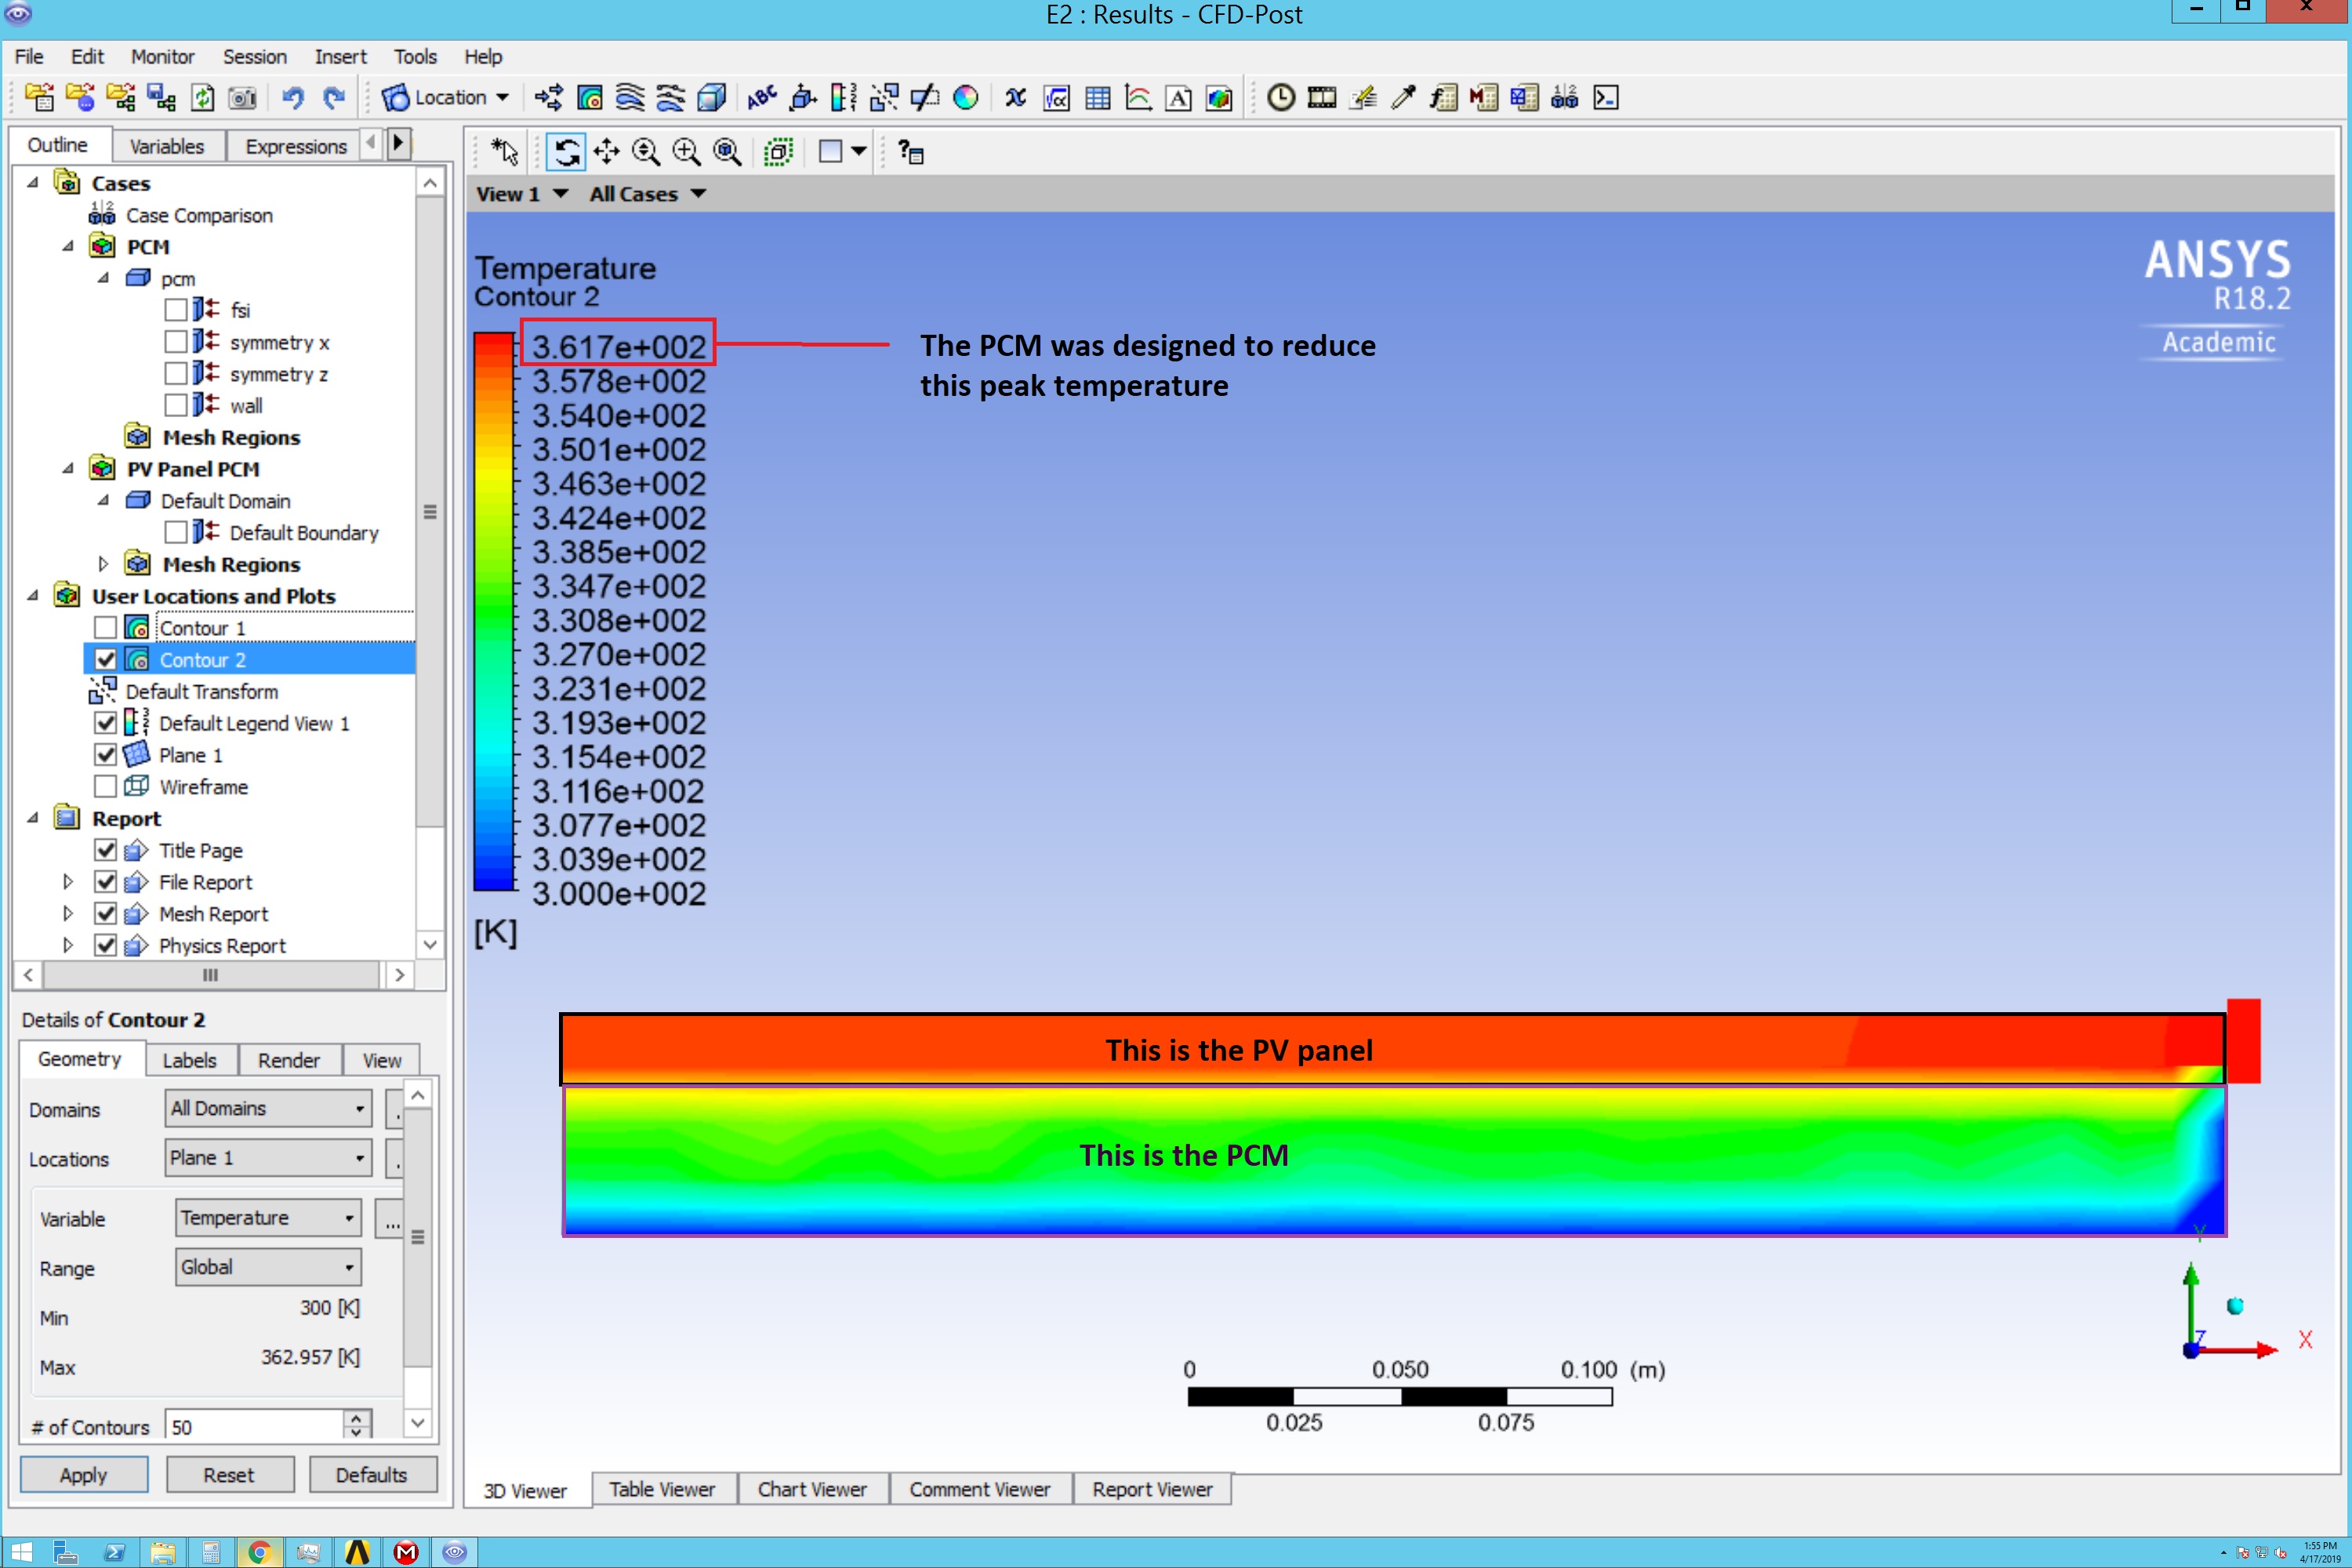Click the Reset button

(x=229, y=1474)
